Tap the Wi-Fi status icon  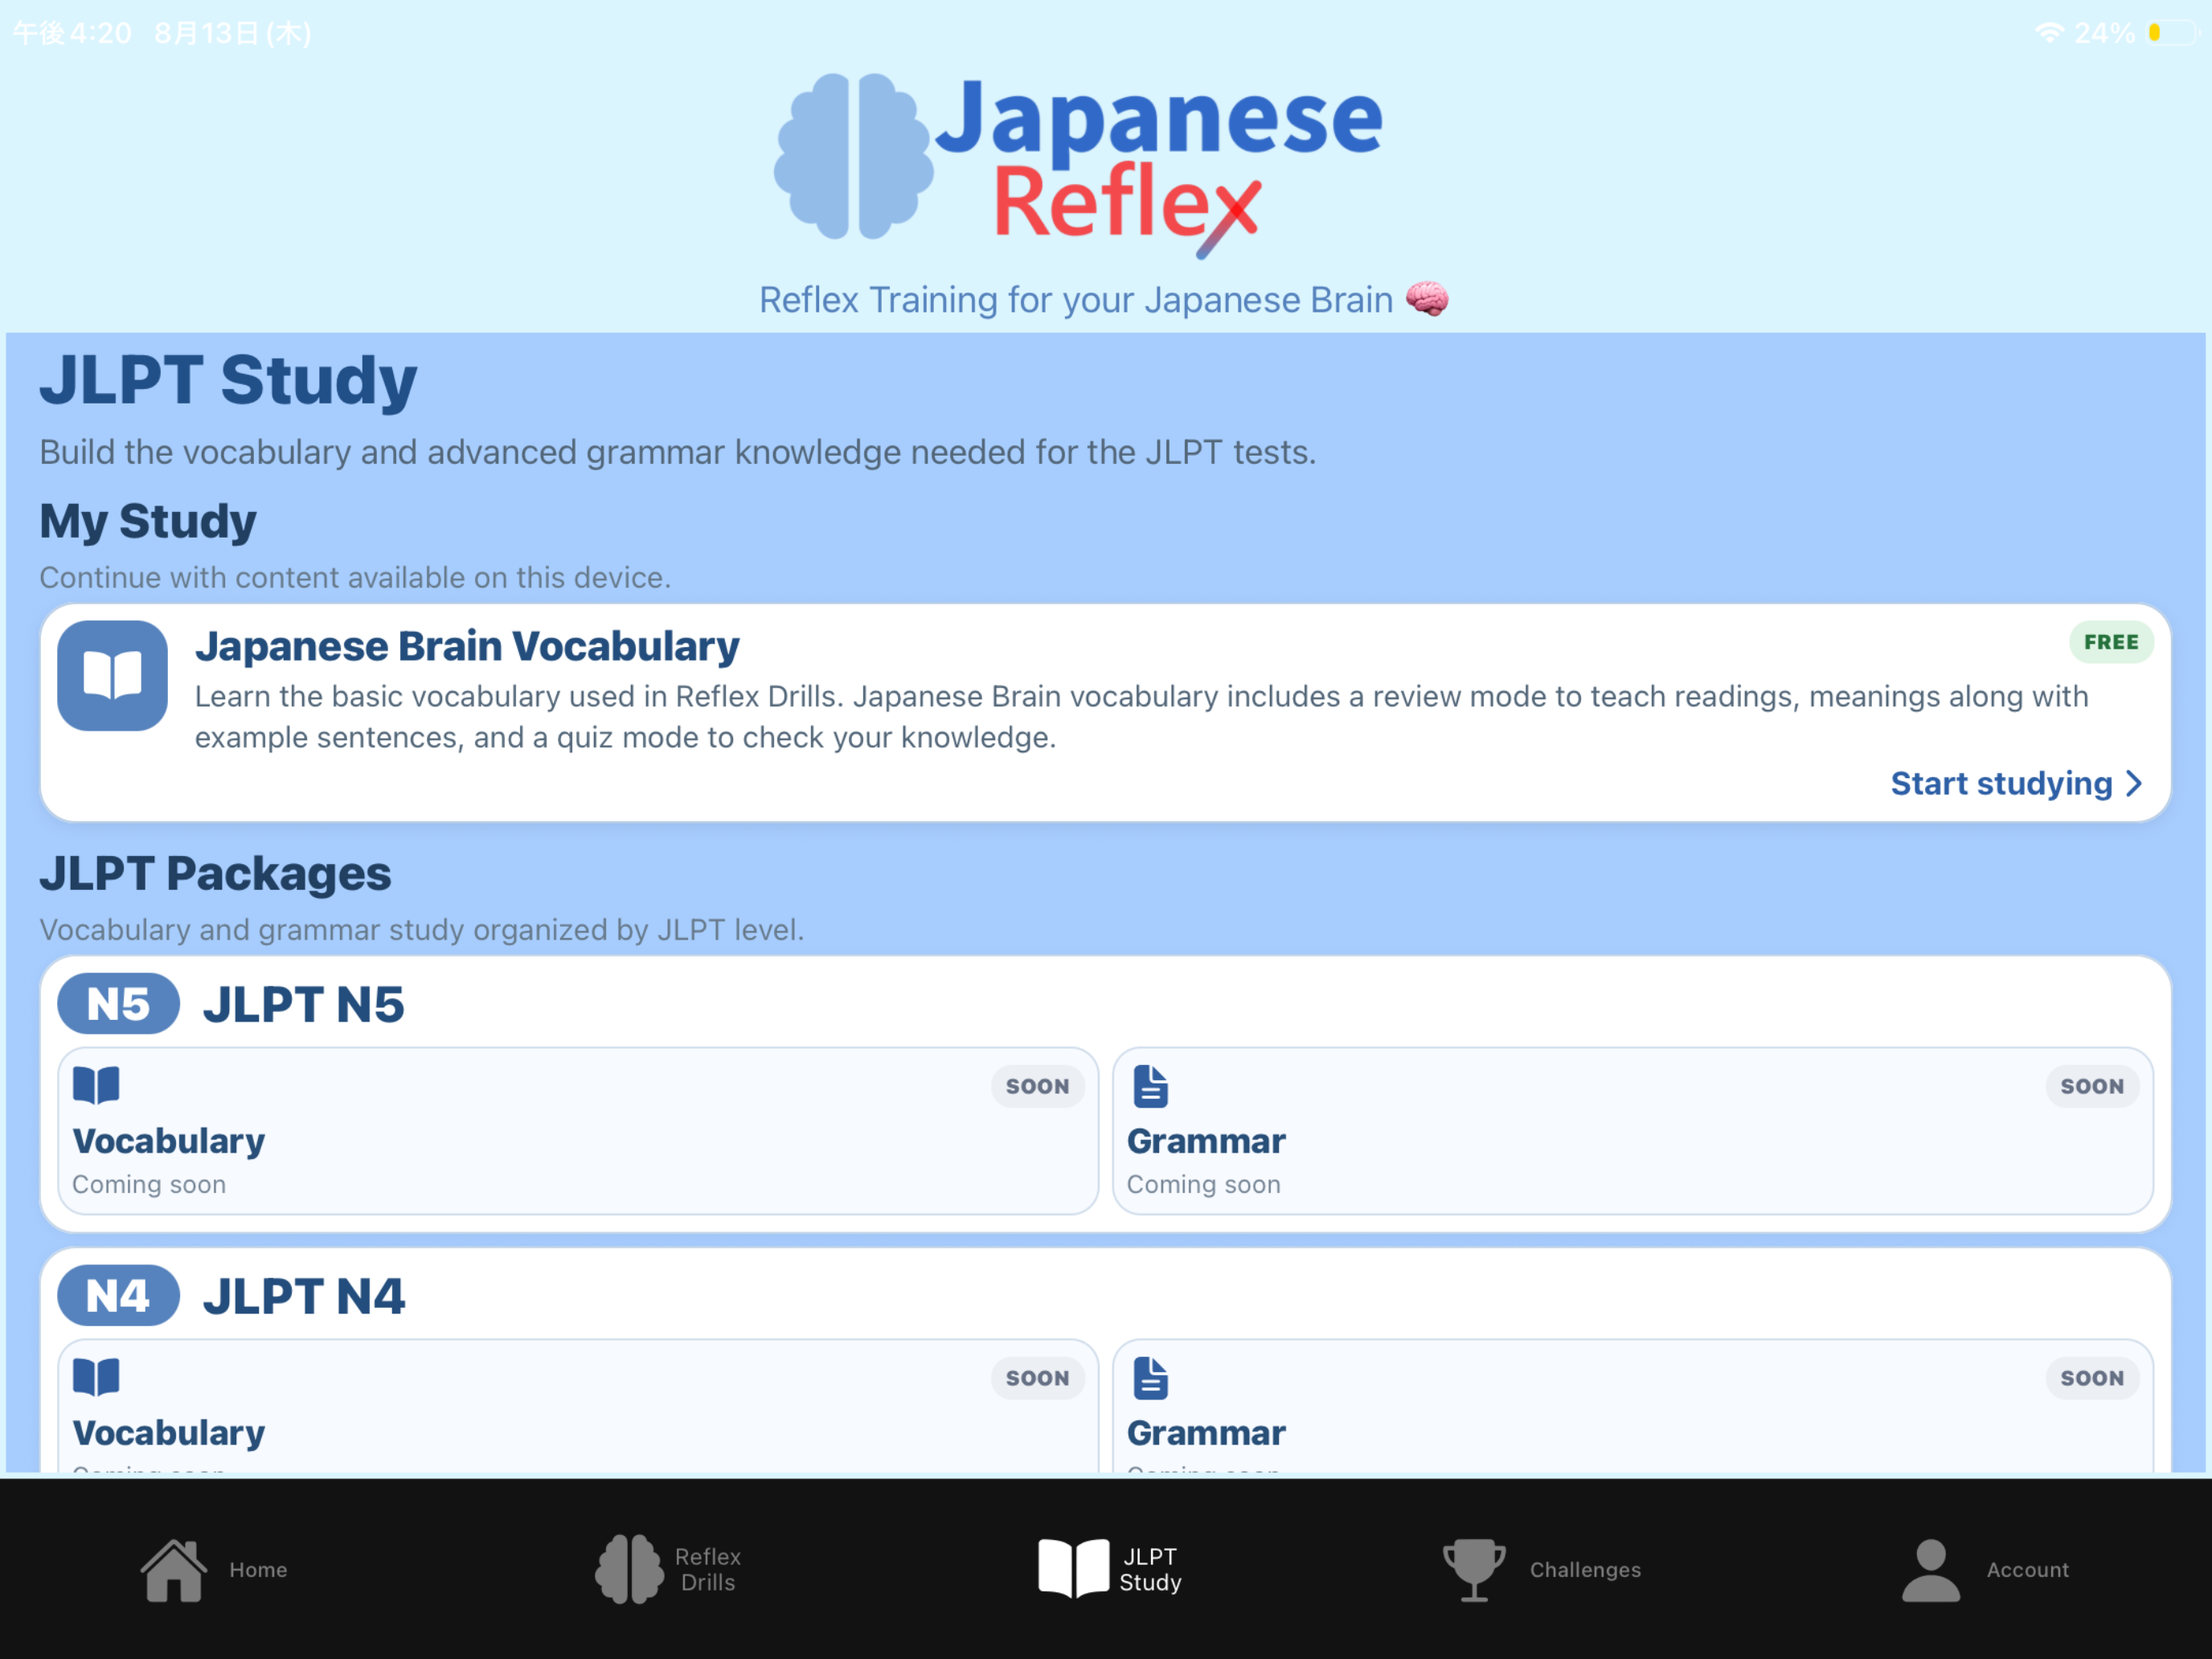tap(2049, 33)
